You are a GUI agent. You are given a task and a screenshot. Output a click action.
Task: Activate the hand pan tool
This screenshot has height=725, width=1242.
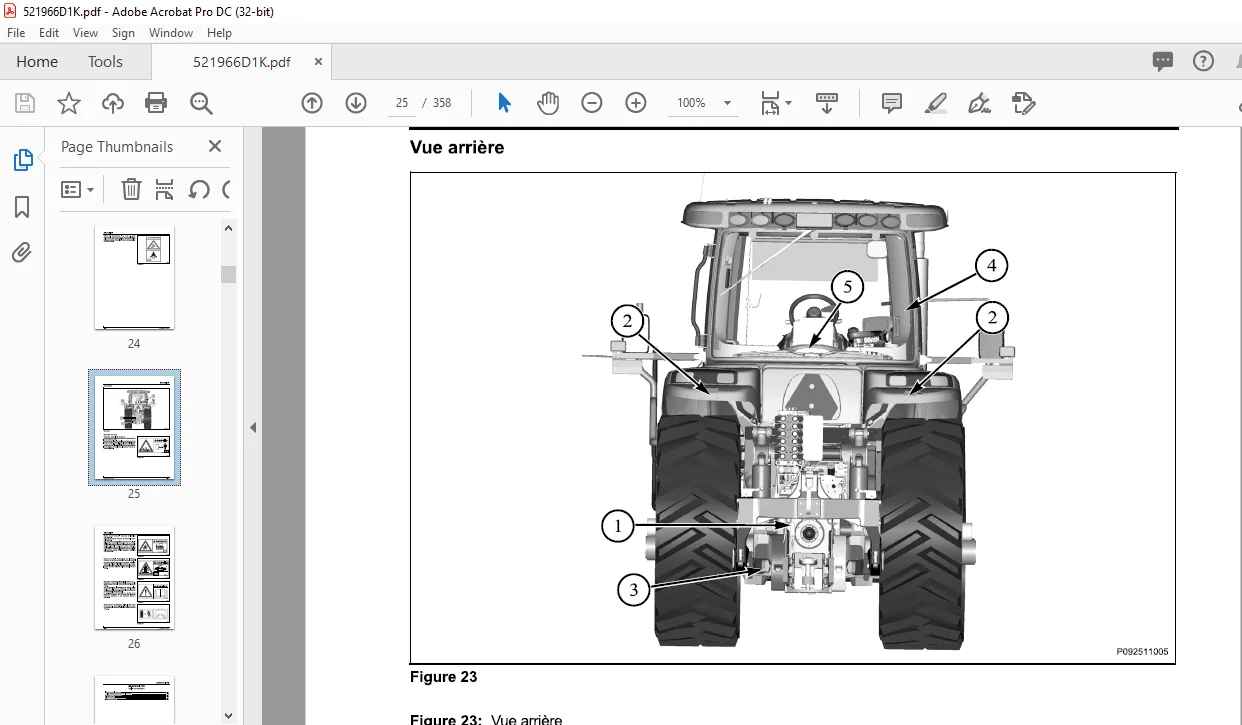coord(548,103)
